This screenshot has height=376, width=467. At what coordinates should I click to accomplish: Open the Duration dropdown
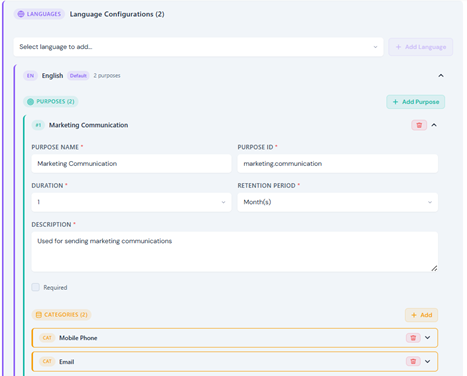(131, 202)
